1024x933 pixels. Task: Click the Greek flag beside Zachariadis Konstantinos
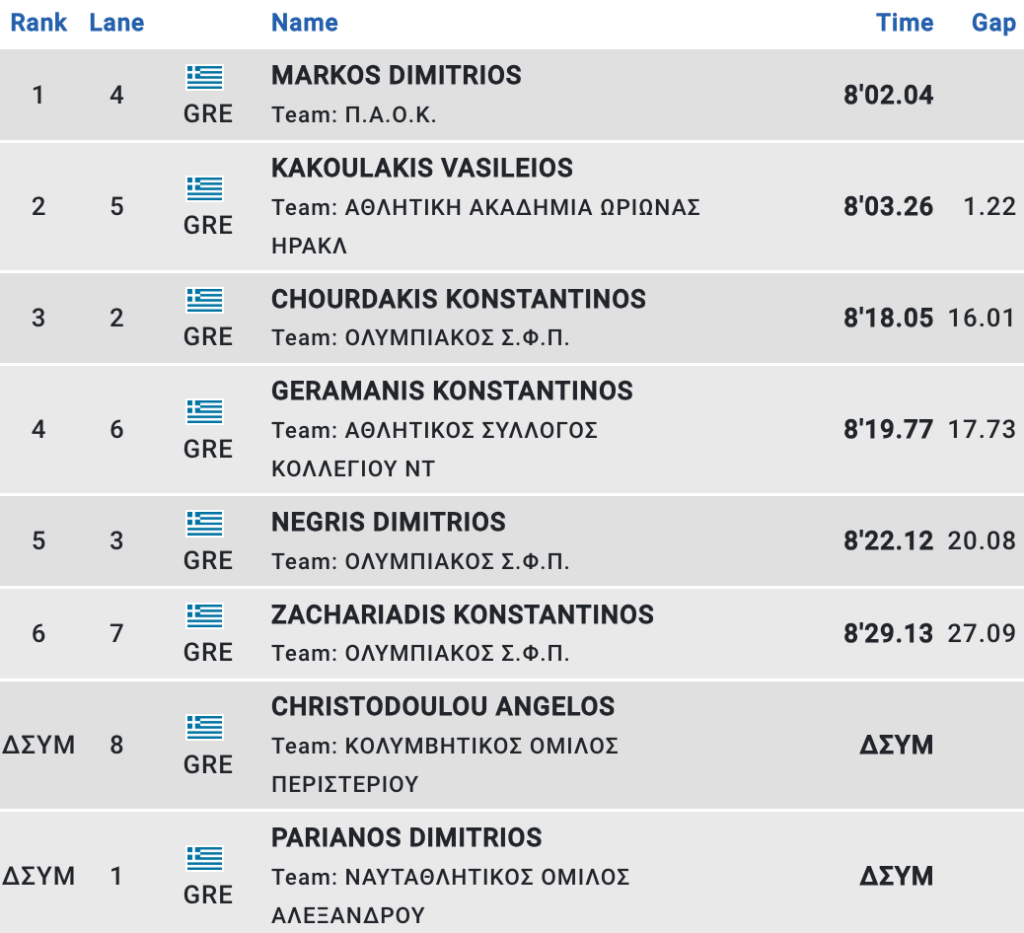click(204, 616)
